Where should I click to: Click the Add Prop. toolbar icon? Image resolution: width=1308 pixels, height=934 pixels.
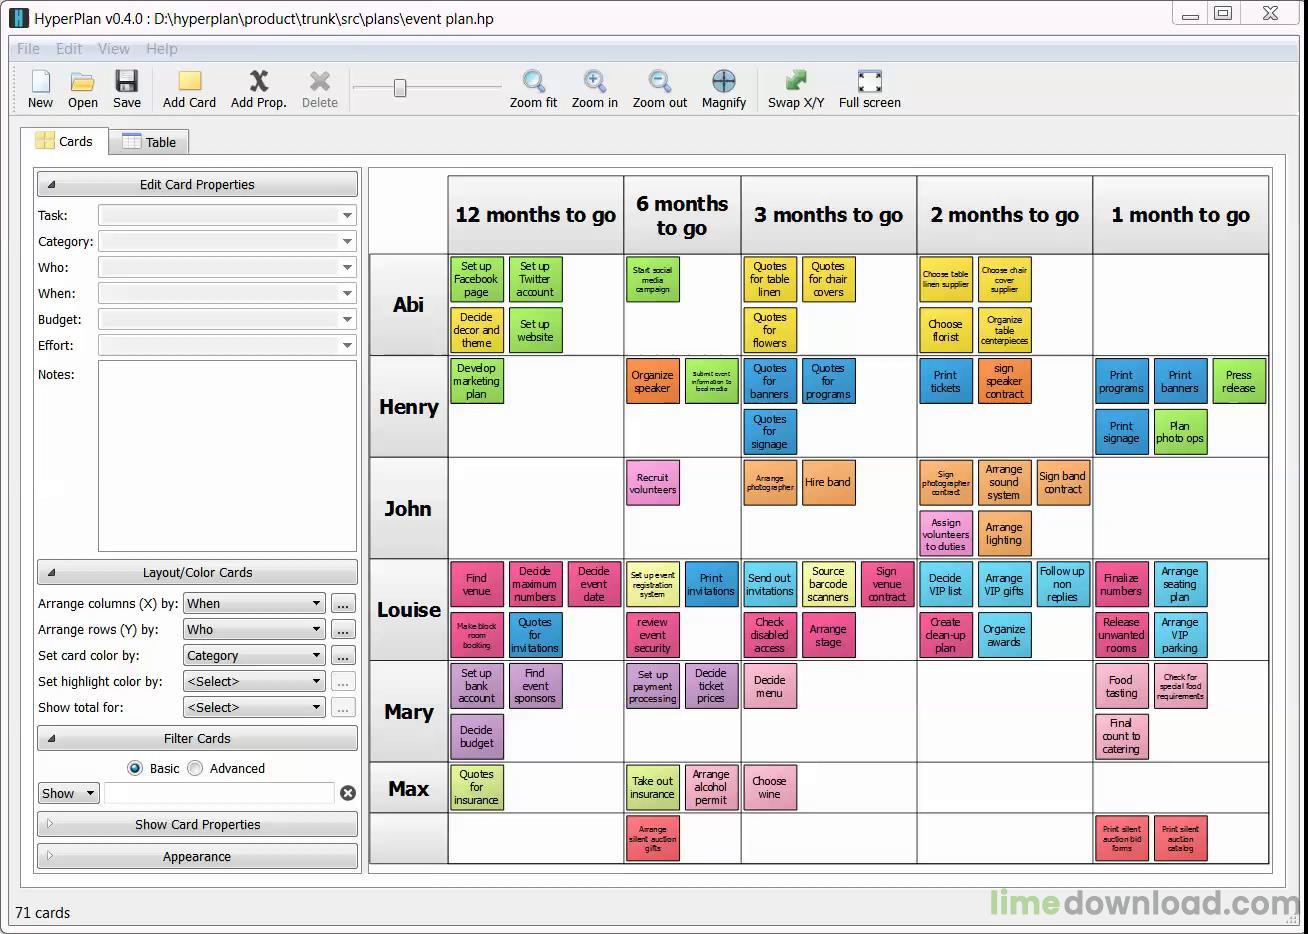[259, 82]
